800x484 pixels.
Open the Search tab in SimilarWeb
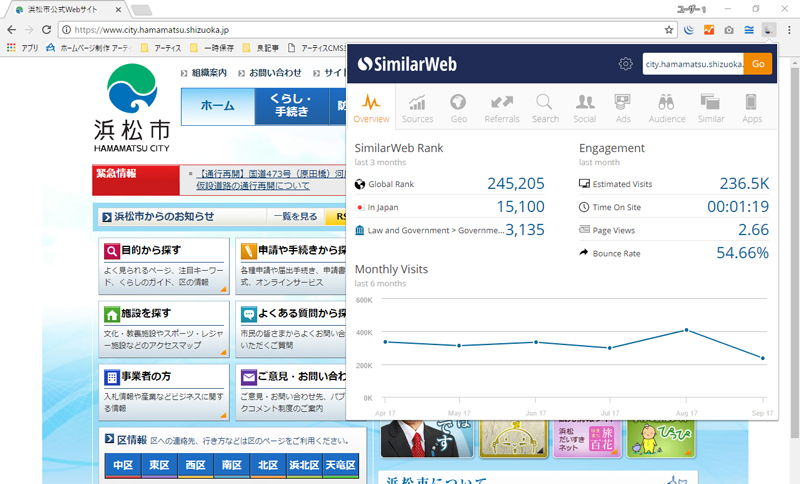click(x=545, y=109)
